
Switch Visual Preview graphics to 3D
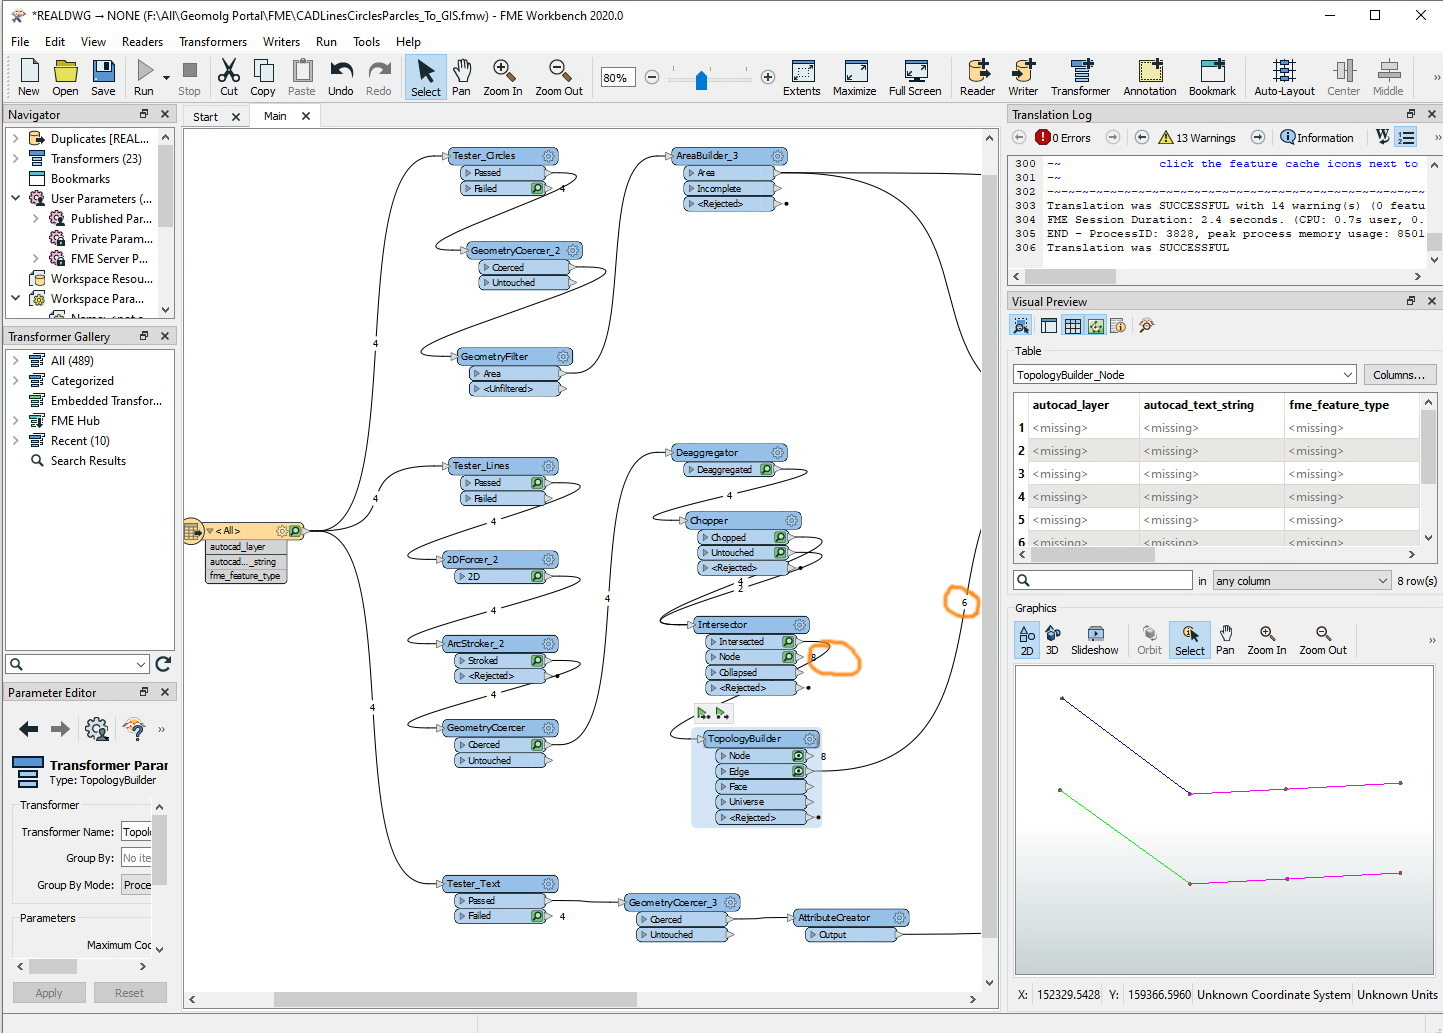coord(1052,640)
